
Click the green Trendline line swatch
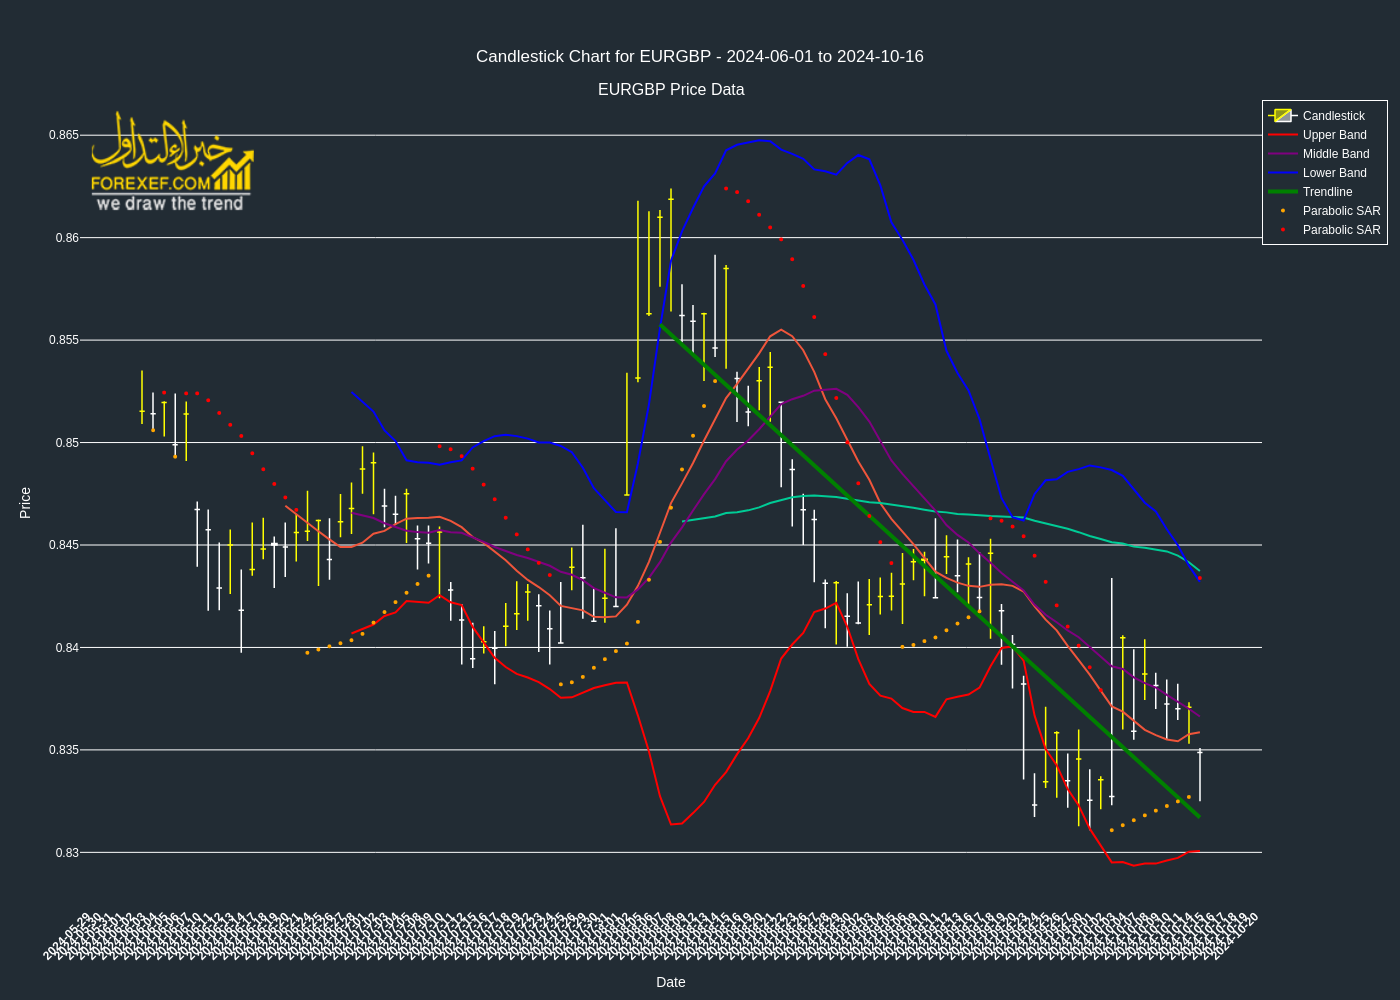coord(1283,192)
